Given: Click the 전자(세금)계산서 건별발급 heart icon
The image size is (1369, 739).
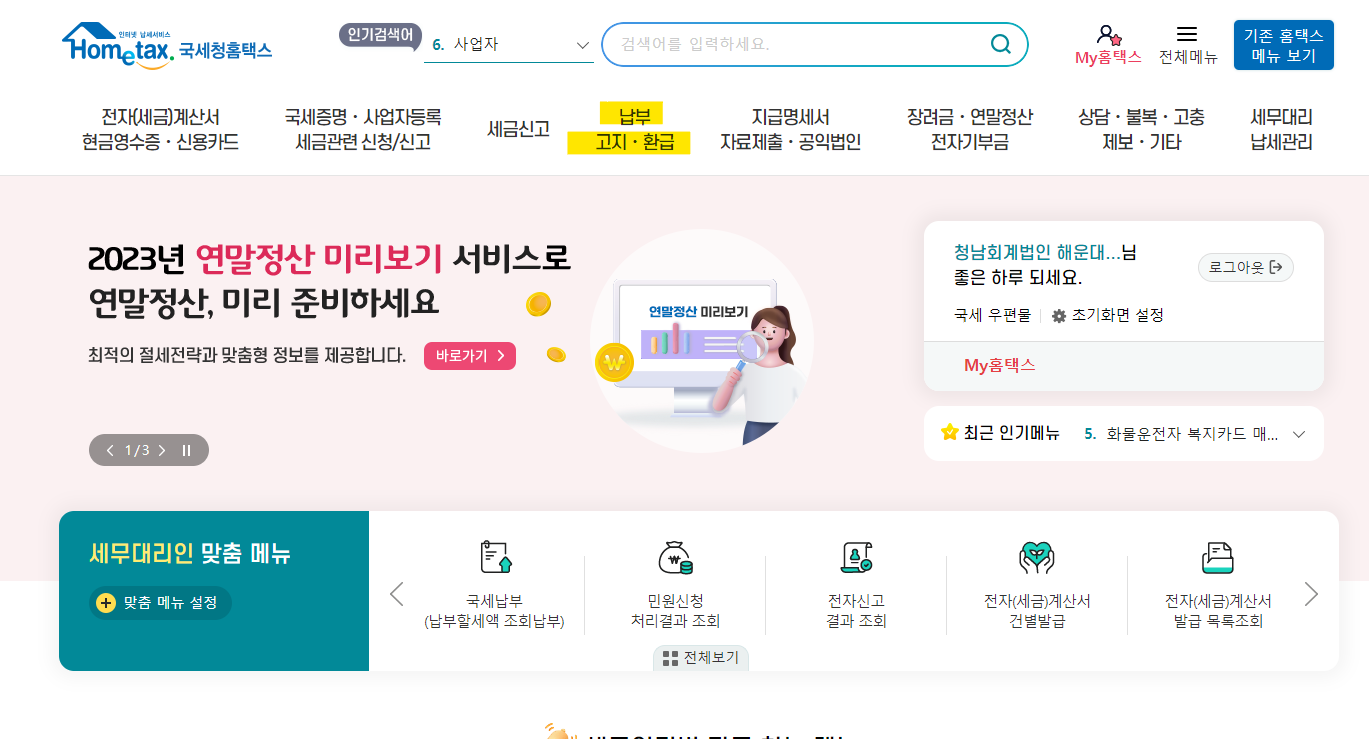Looking at the screenshot, I should pos(1037,557).
